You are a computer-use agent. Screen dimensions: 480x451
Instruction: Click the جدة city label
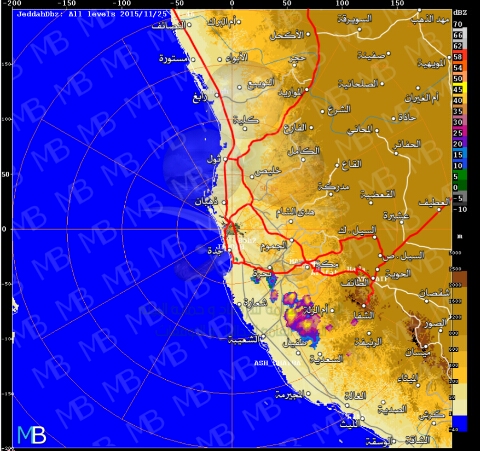click(x=215, y=251)
